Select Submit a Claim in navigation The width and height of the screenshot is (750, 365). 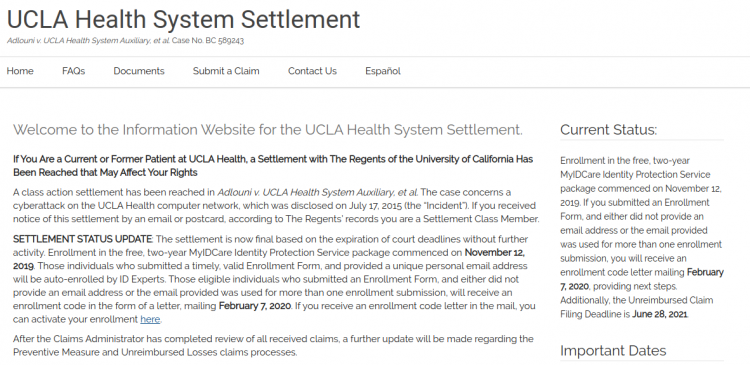(226, 71)
